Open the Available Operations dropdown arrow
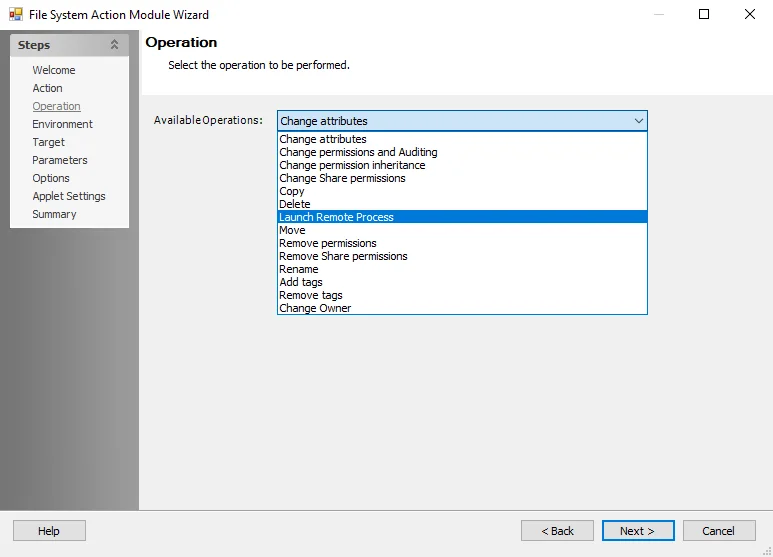Screen dimensions: 773x557 pyautogui.click(x=638, y=121)
